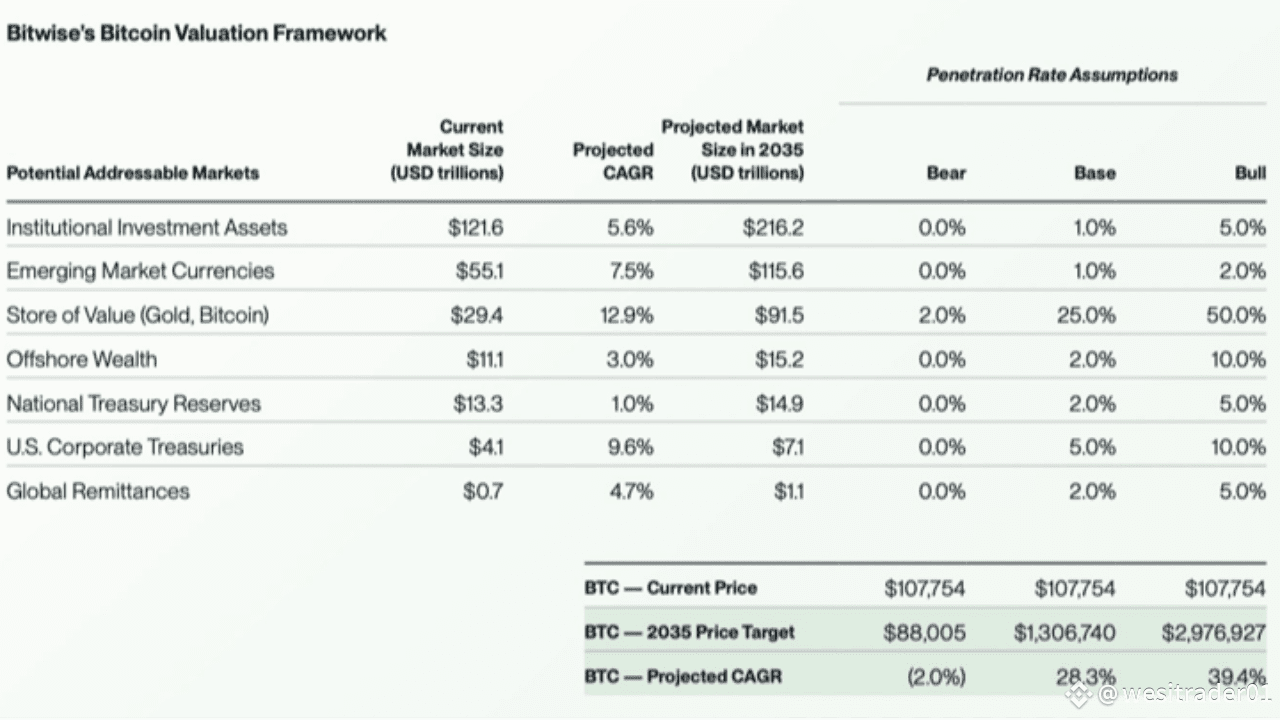Click the Bear column header
The image size is (1280, 720).
(946, 173)
